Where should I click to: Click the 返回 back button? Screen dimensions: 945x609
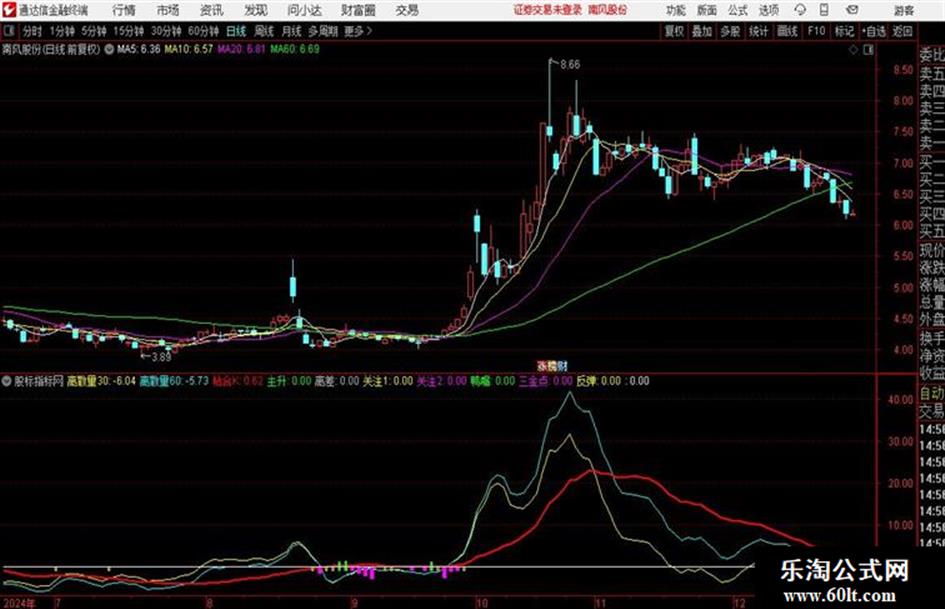[903, 31]
